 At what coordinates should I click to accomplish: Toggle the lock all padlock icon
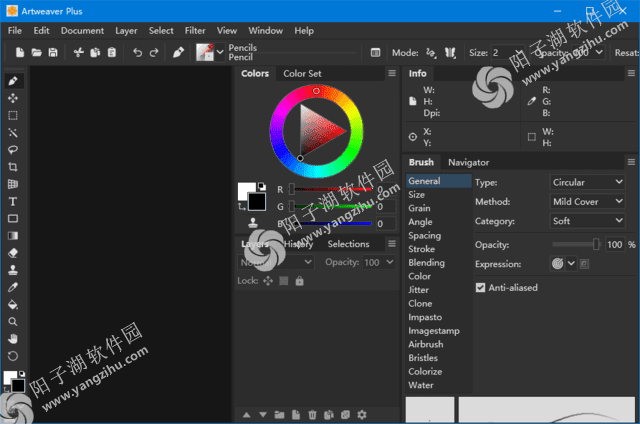coord(300,281)
